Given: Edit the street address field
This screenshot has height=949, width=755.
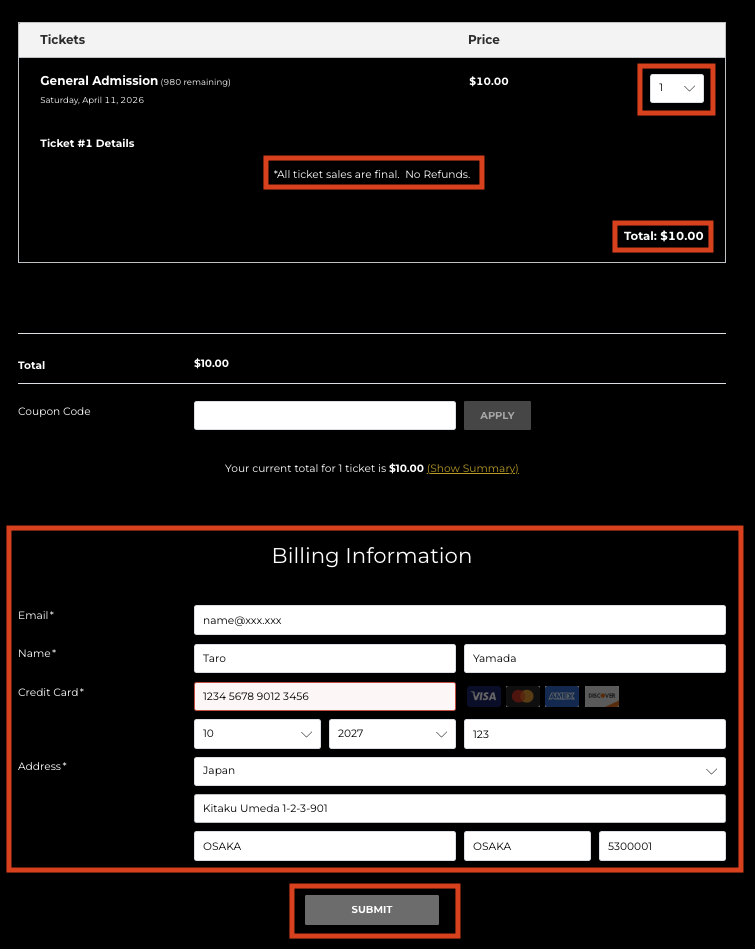Looking at the screenshot, I should click(459, 808).
